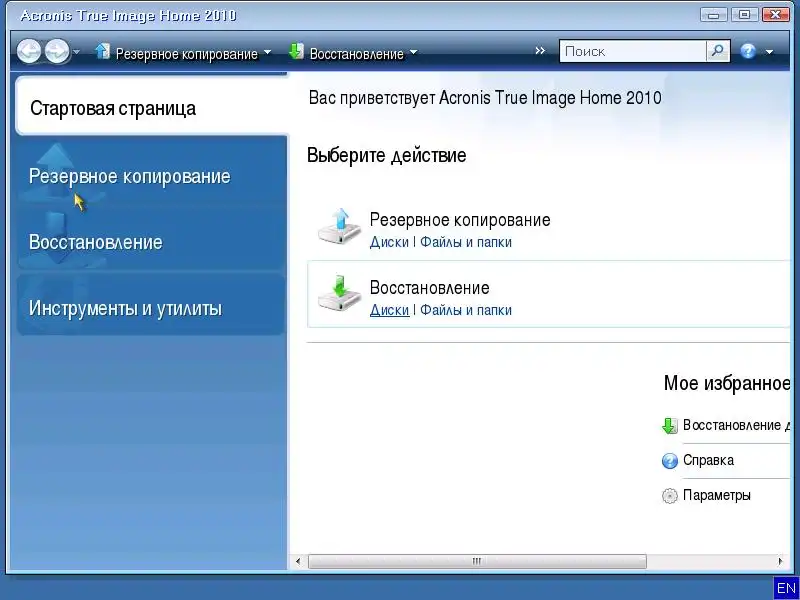Open Резервное копирование in the sidebar
Viewport: 800px width, 600px height.
[x=151, y=177]
